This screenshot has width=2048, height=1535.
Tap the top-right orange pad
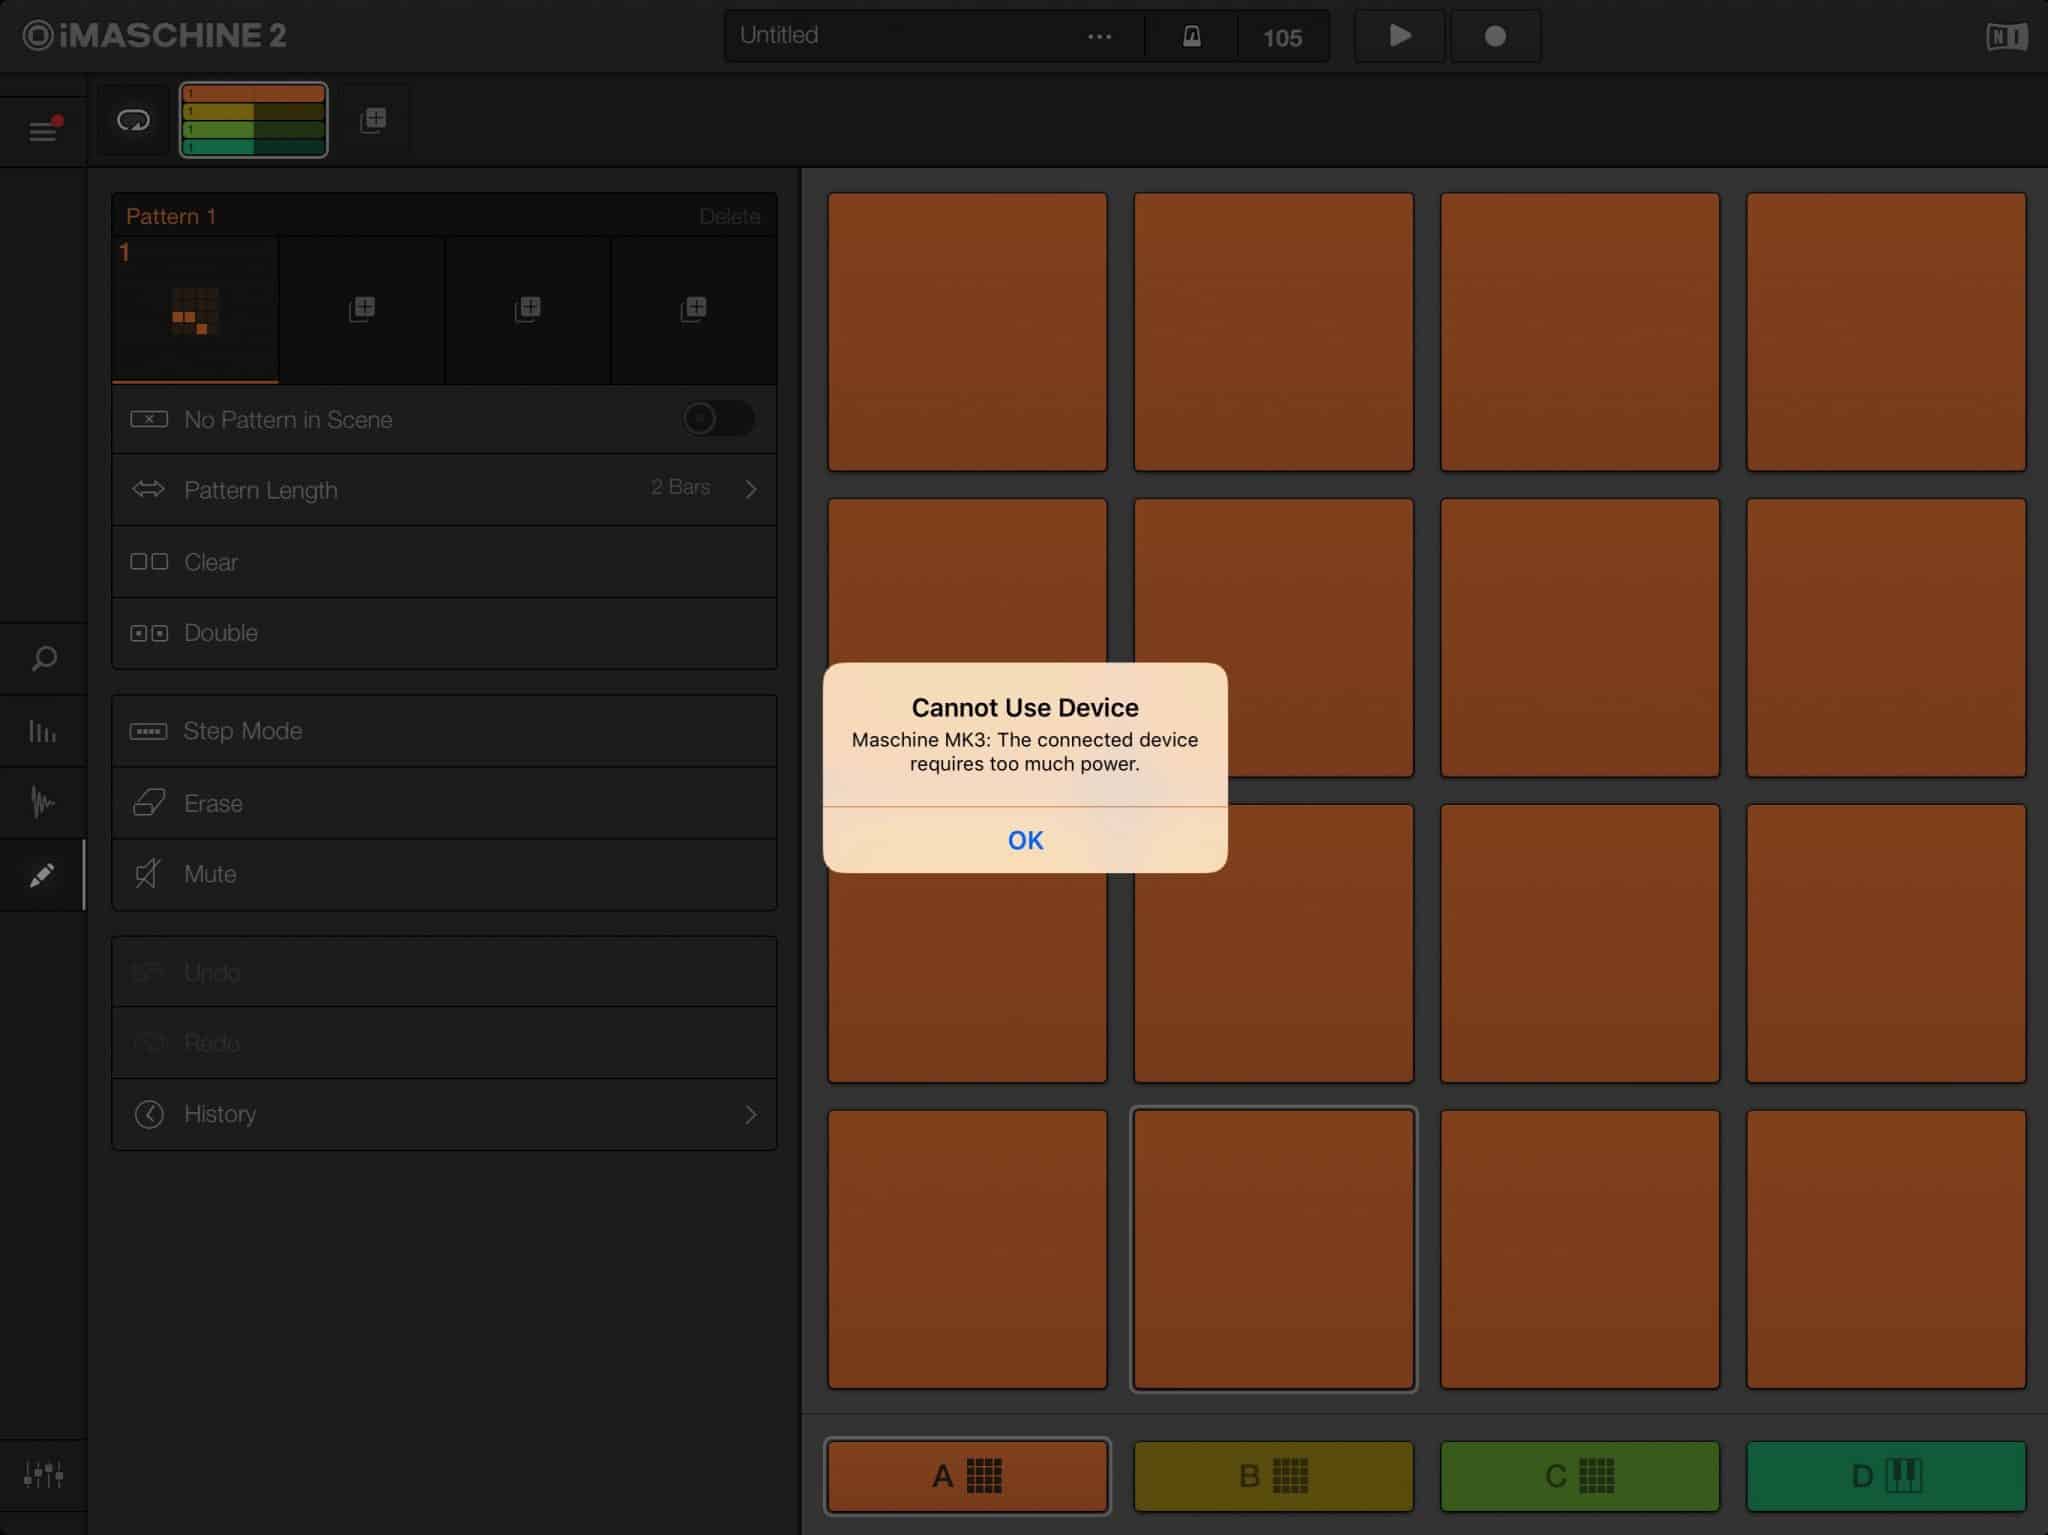click(1886, 332)
